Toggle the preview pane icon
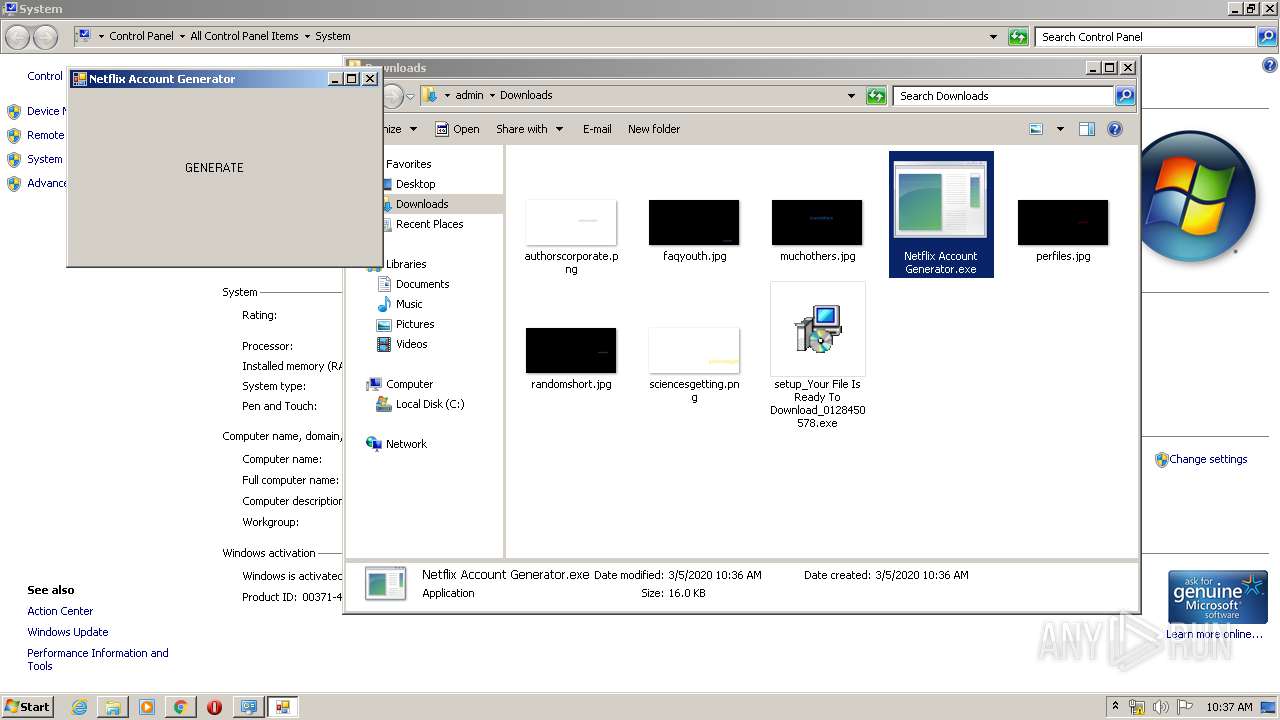The image size is (1280, 720). point(1087,129)
